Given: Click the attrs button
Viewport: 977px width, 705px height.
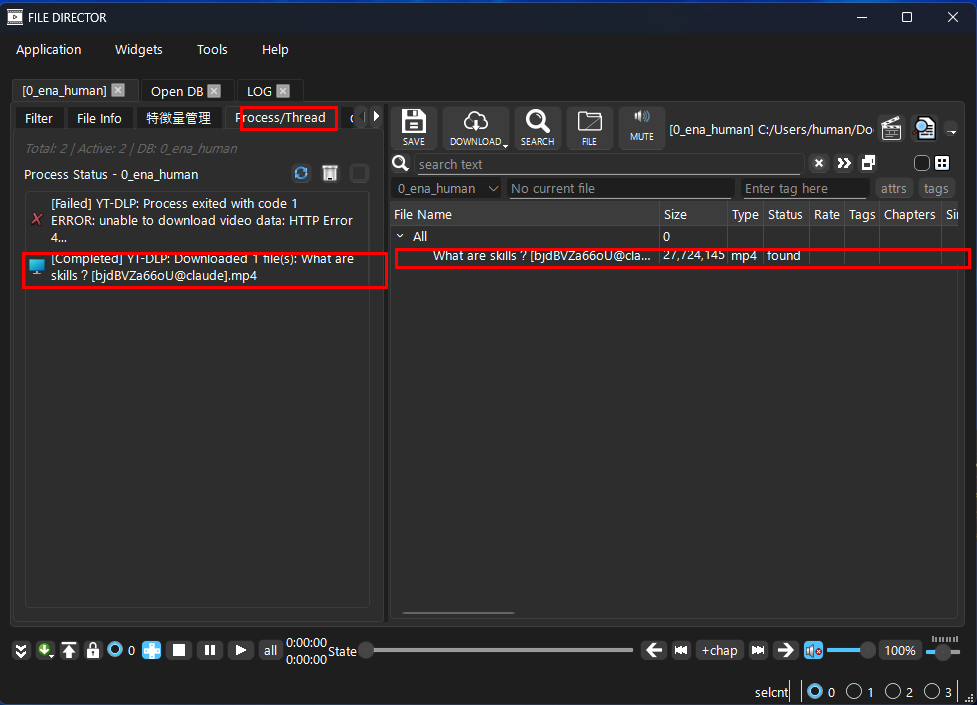Looking at the screenshot, I should pyautogui.click(x=893, y=188).
